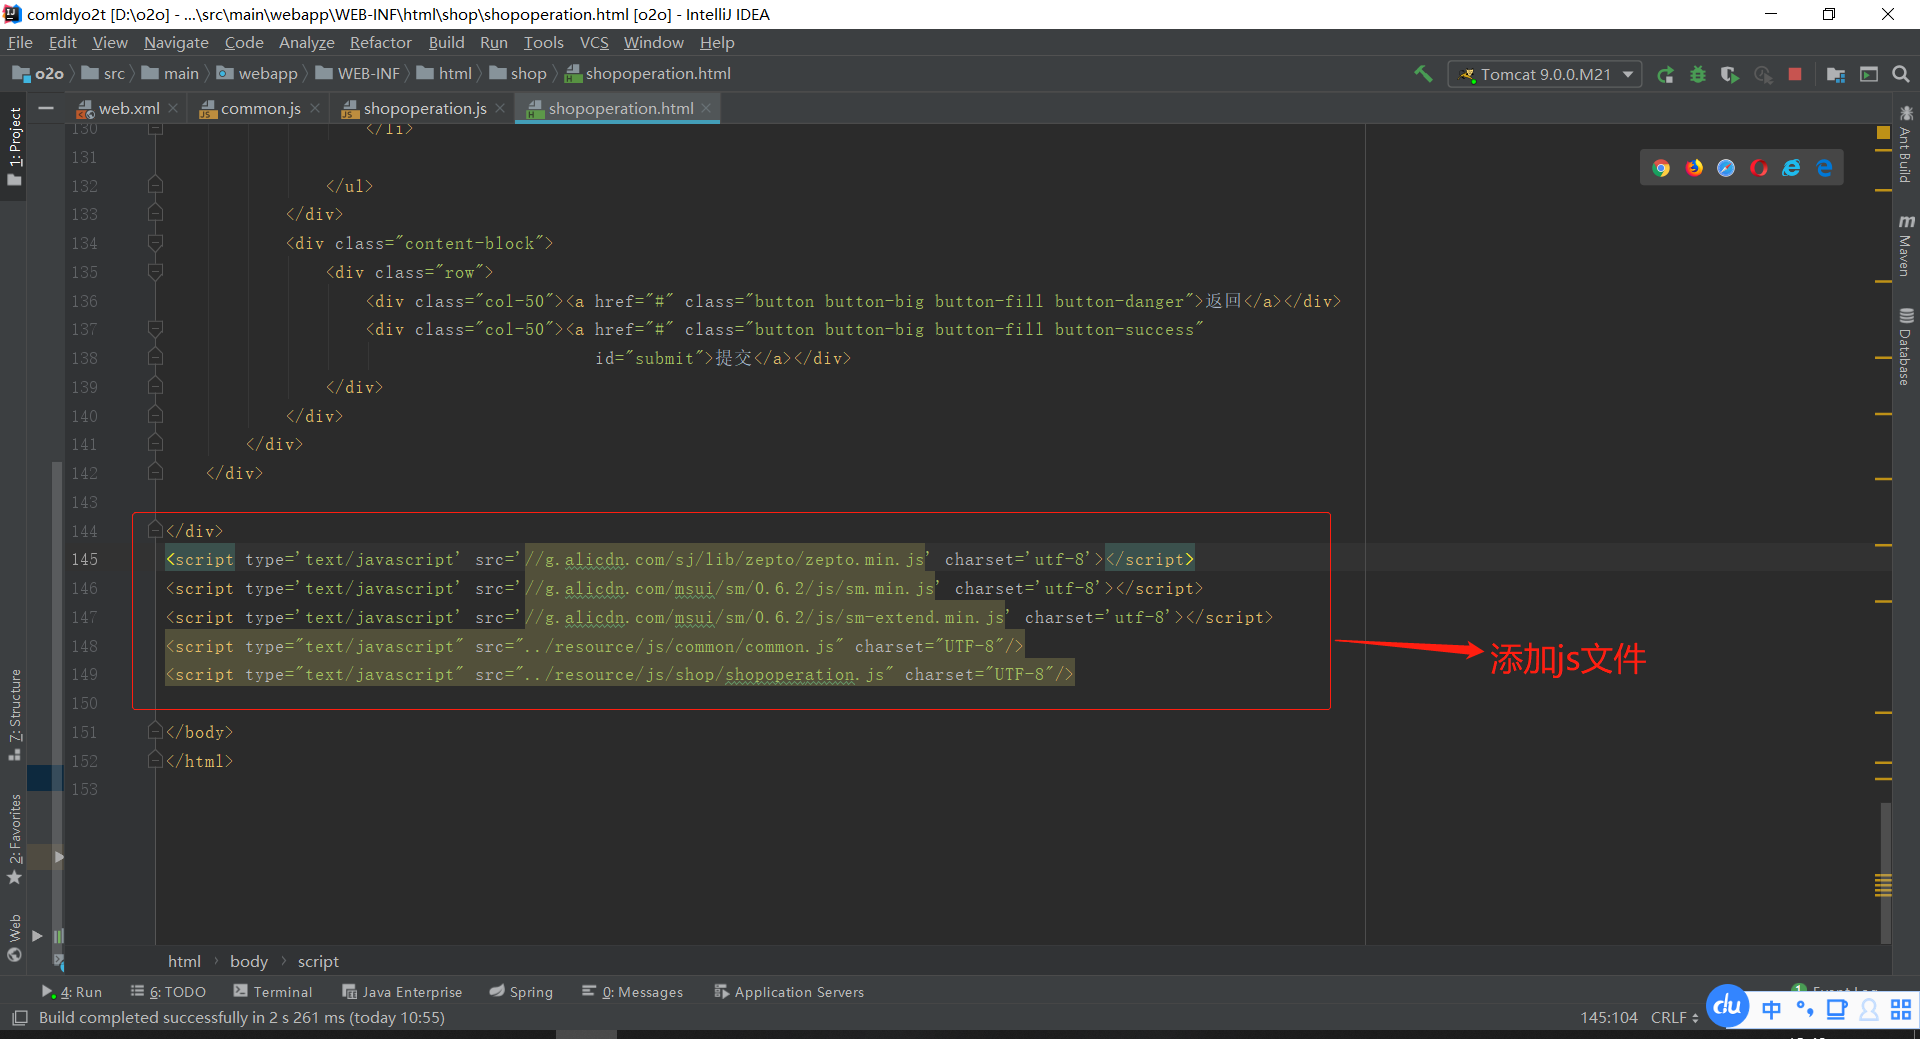
Task: Toggle Chinese input mode button
Action: pos(1771,1010)
